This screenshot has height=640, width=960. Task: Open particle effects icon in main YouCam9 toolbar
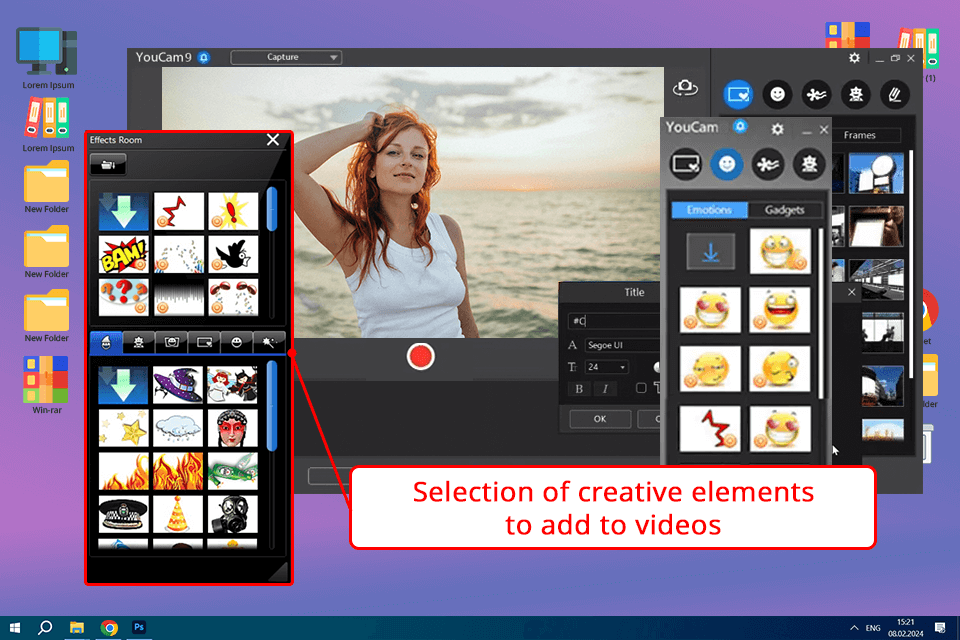tap(816, 94)
